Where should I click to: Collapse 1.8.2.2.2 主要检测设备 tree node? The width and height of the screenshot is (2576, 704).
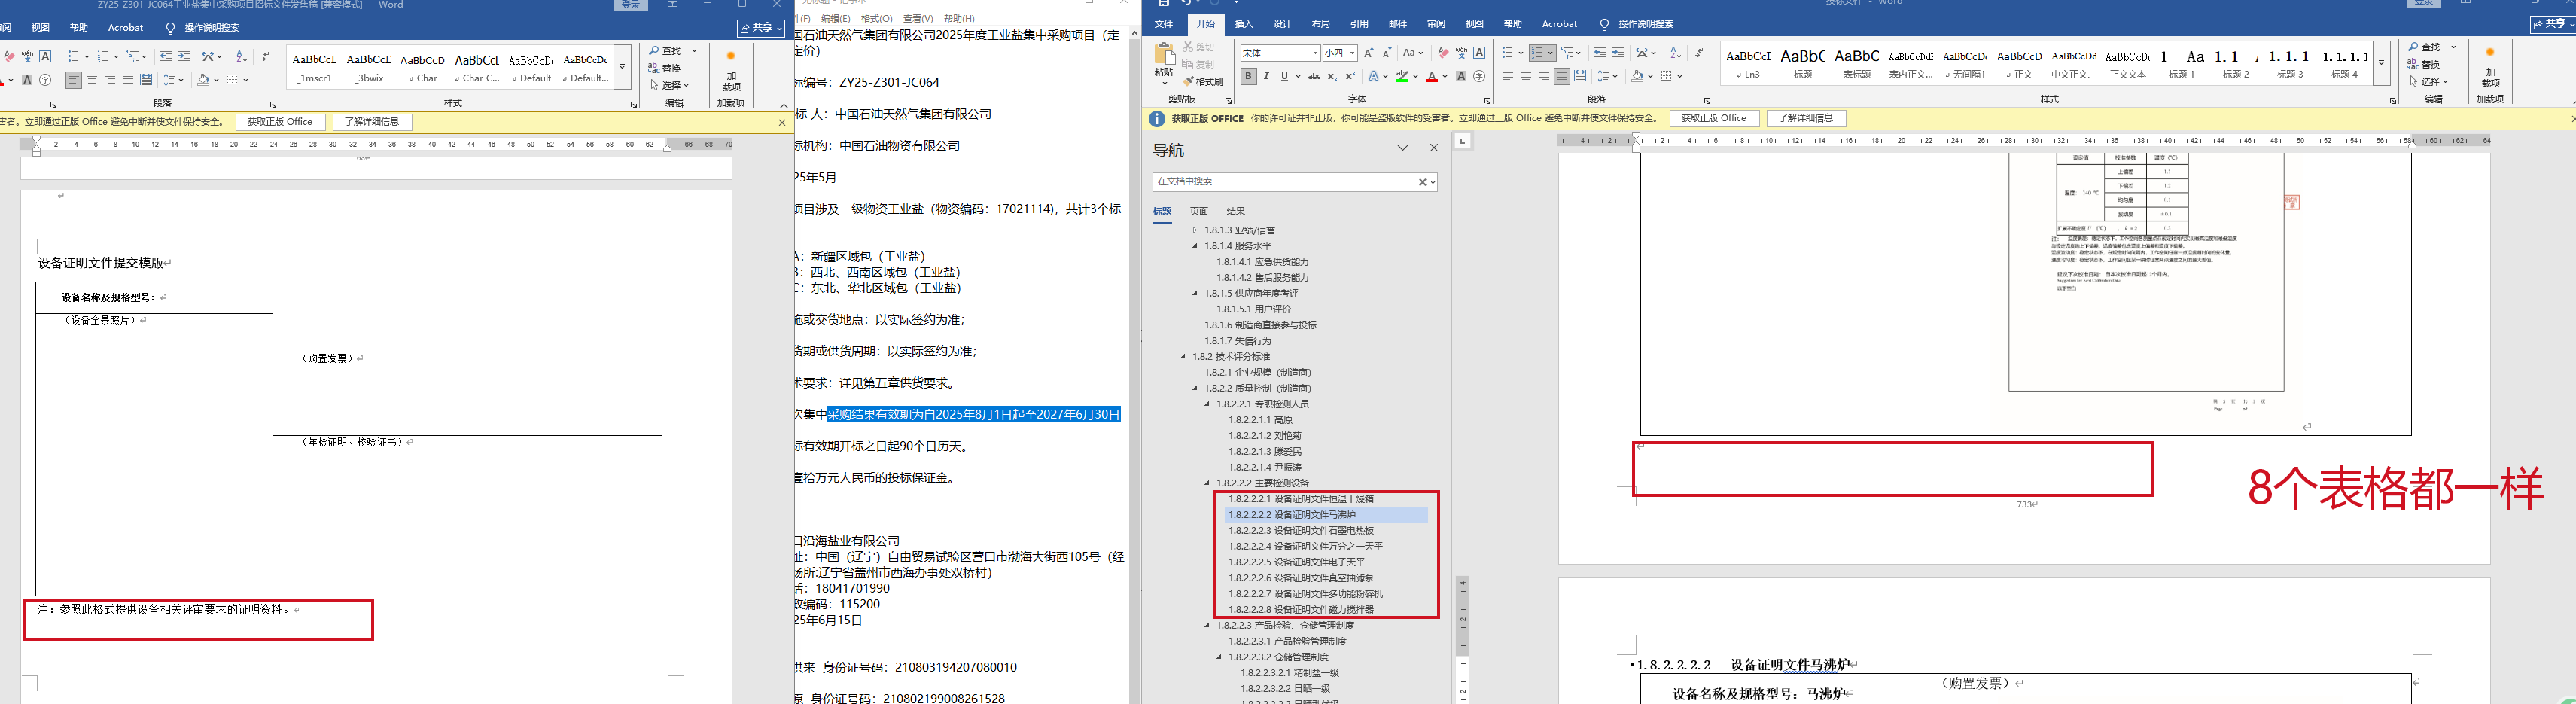point(1207,483)
